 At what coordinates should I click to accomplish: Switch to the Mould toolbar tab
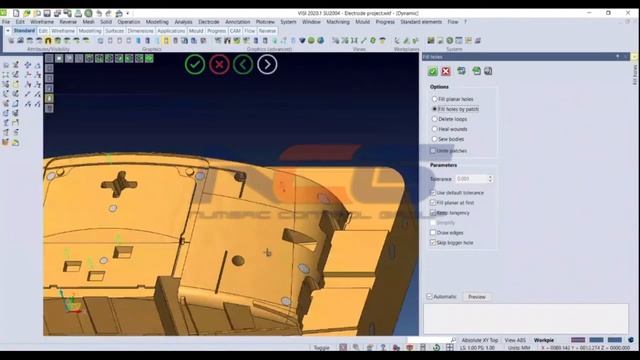click(196, 31)
